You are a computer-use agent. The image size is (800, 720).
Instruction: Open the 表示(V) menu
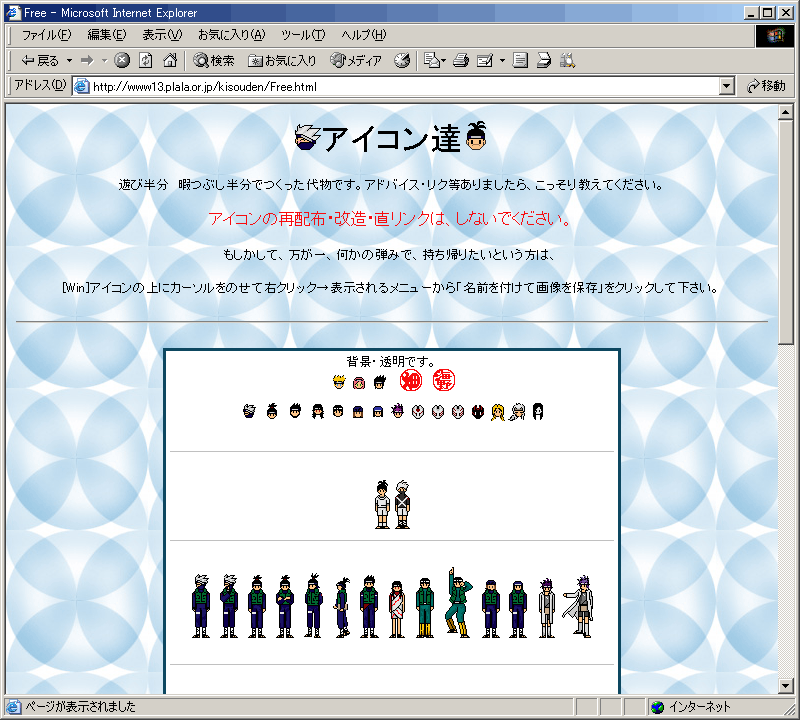click(x=162, y=35)
